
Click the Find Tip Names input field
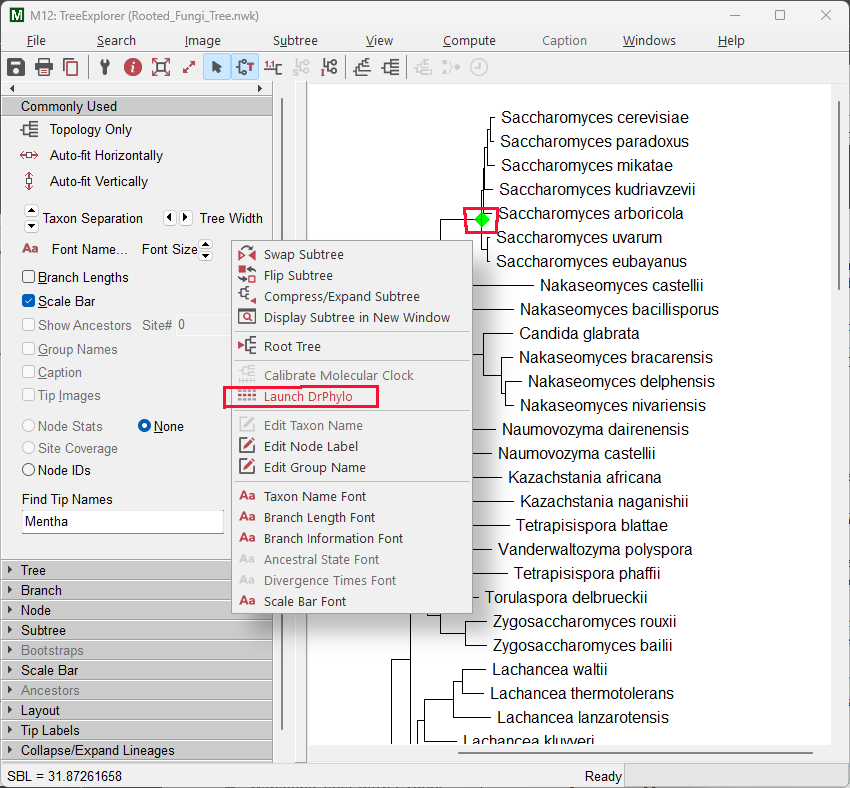coord(122,521)
